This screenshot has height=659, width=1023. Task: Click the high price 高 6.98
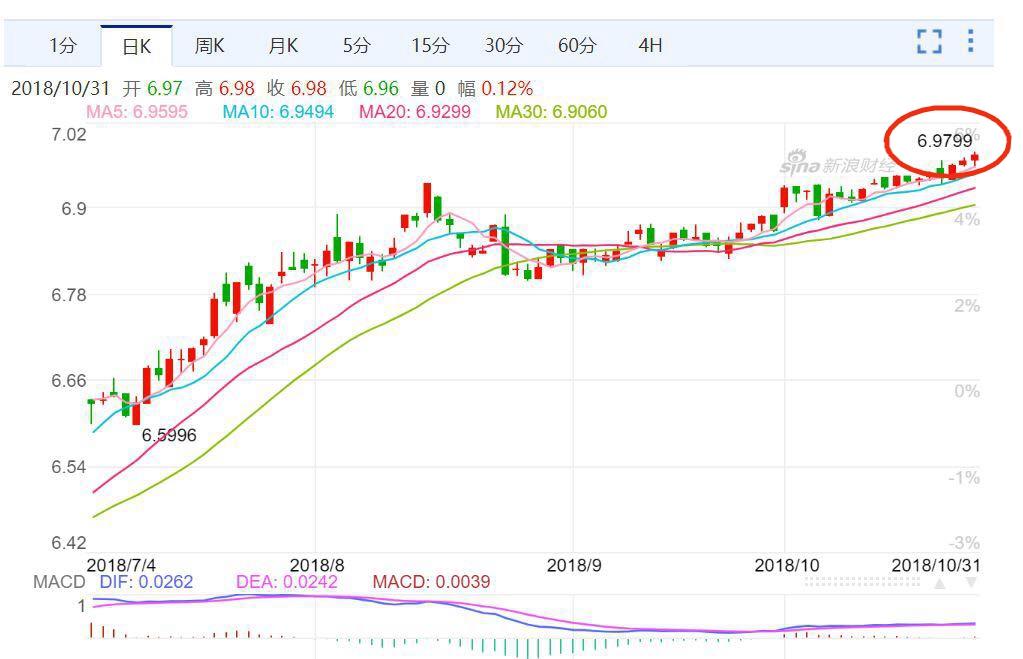click(x=225, y=88)
